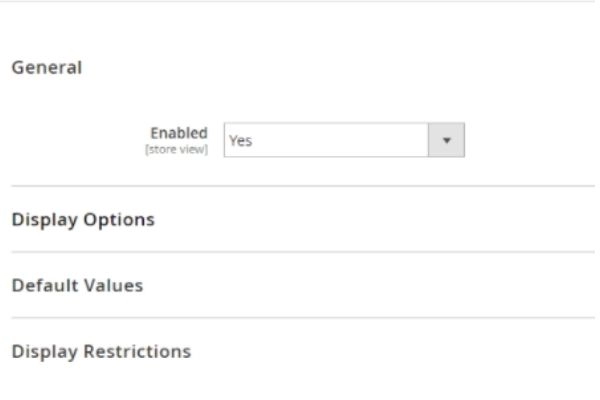Click the dropdown arrow beside Enabled
The width and height of the screenshot is (600, 400).
pyautogui.click(x=447, y=141)
